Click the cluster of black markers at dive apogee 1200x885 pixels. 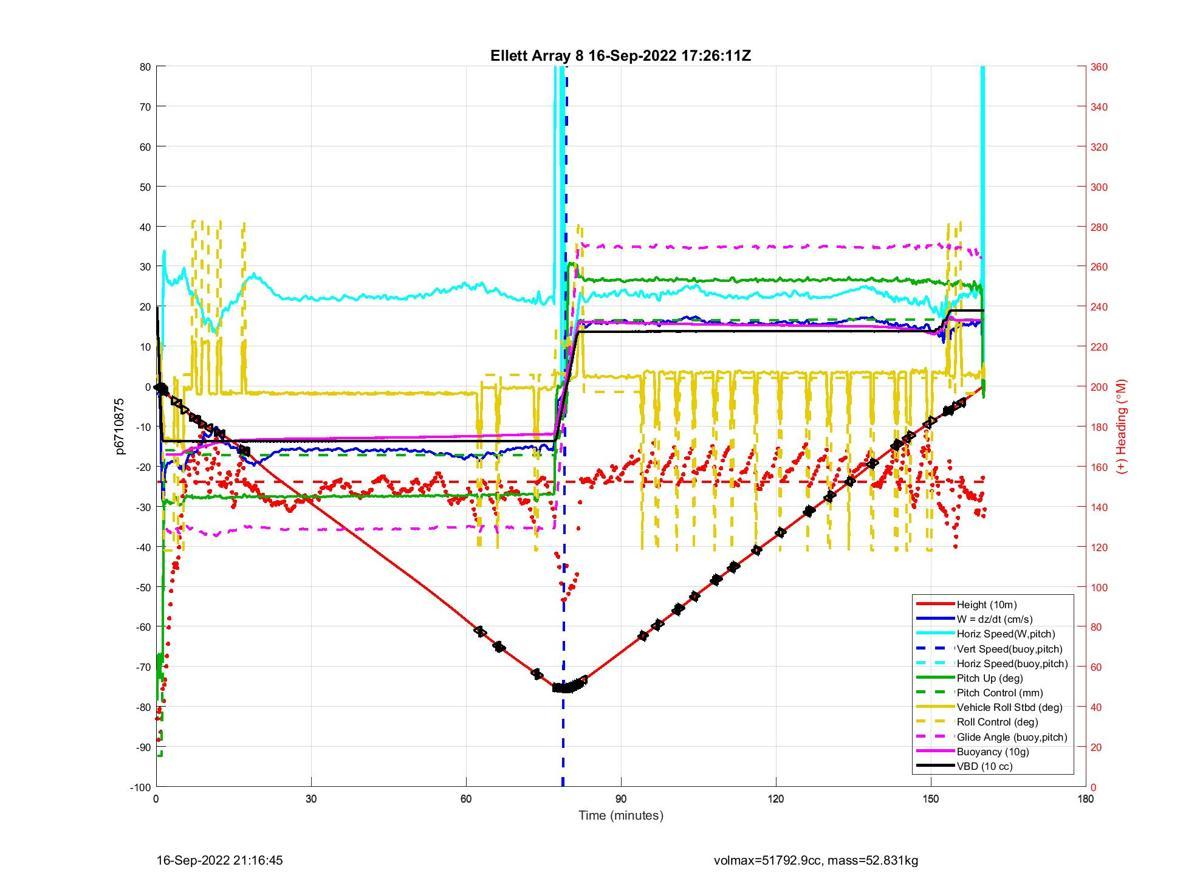pyautogui.click(x=568, y=686)
